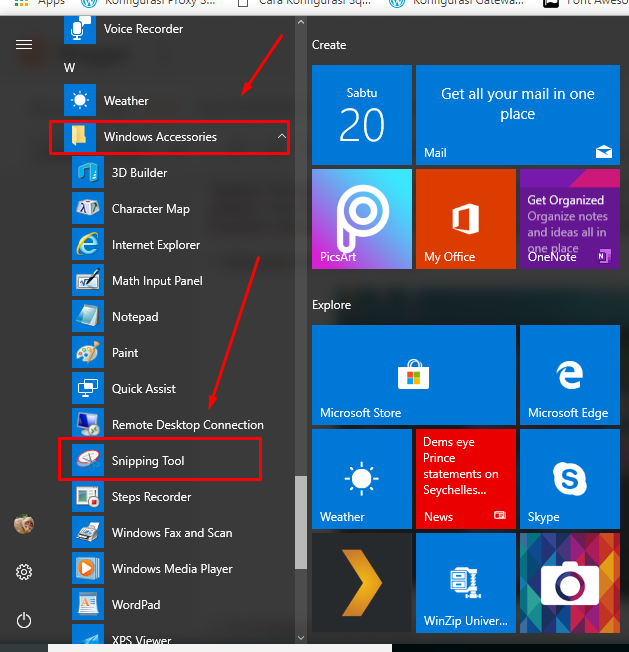Open Remote Desktop Connection icon

click(x=88, y=424)
